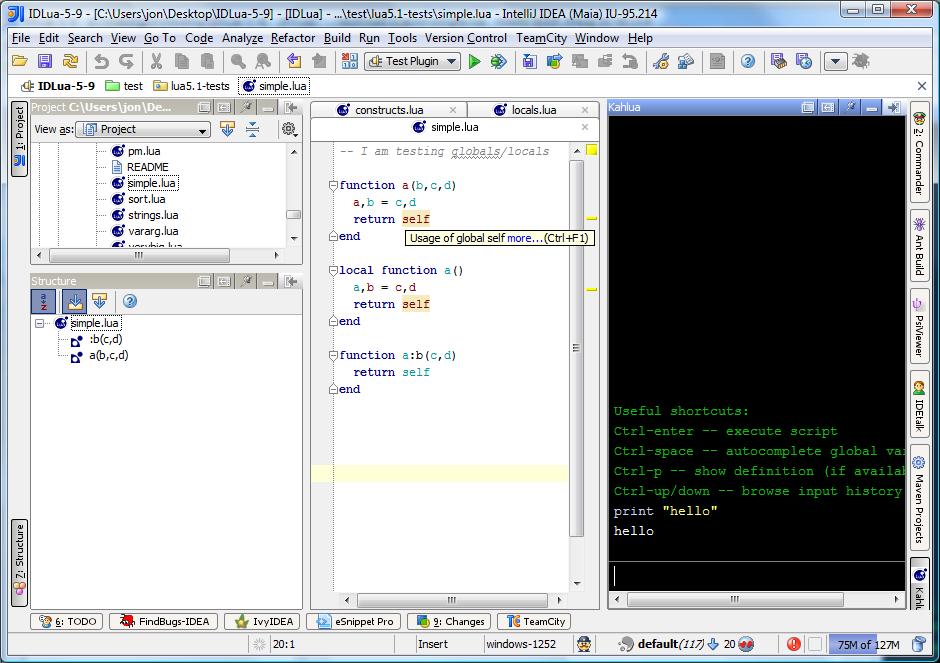Click the 'more...' link in the tooltip
940x663 pixels.
coord(520,238)
